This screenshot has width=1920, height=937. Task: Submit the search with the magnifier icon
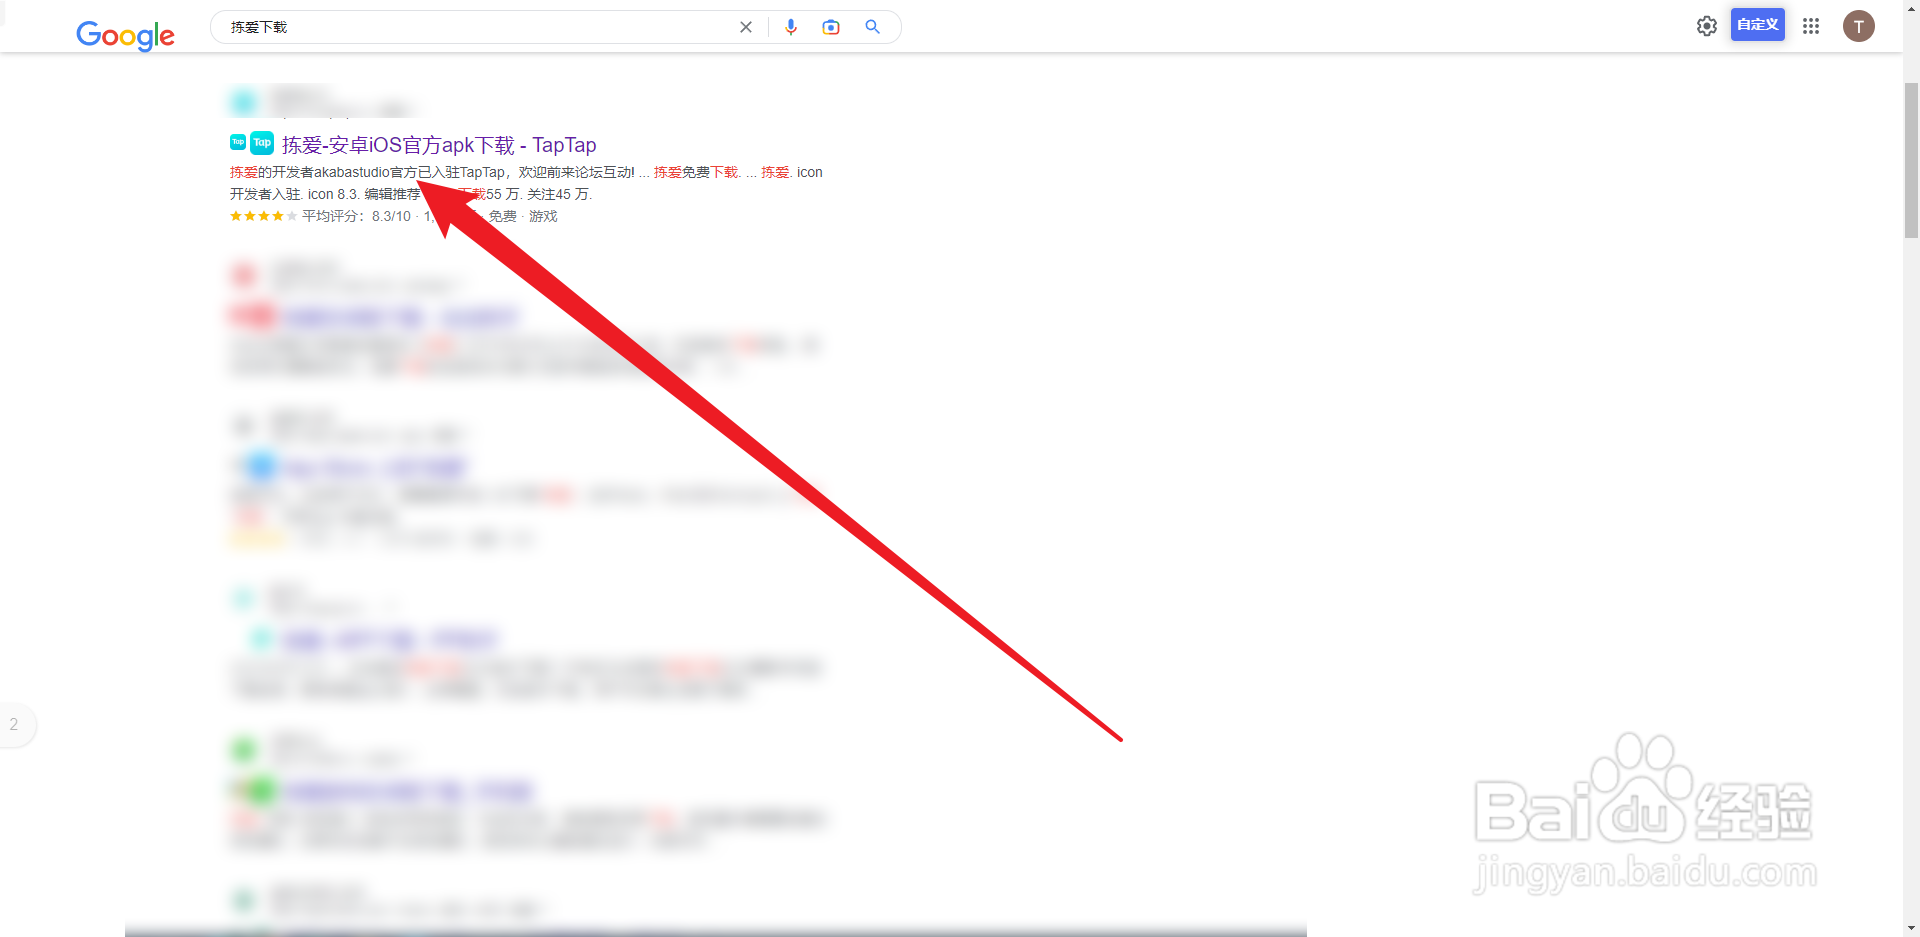(872, 27)
